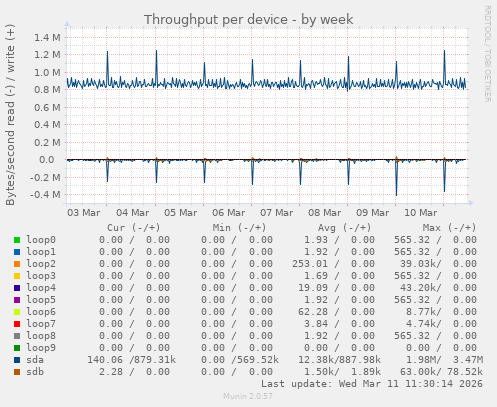The width and height of the screenshot is (497, 407).
Task: Select the 'sdb' legend label
Action: click(x=35, y=372)
